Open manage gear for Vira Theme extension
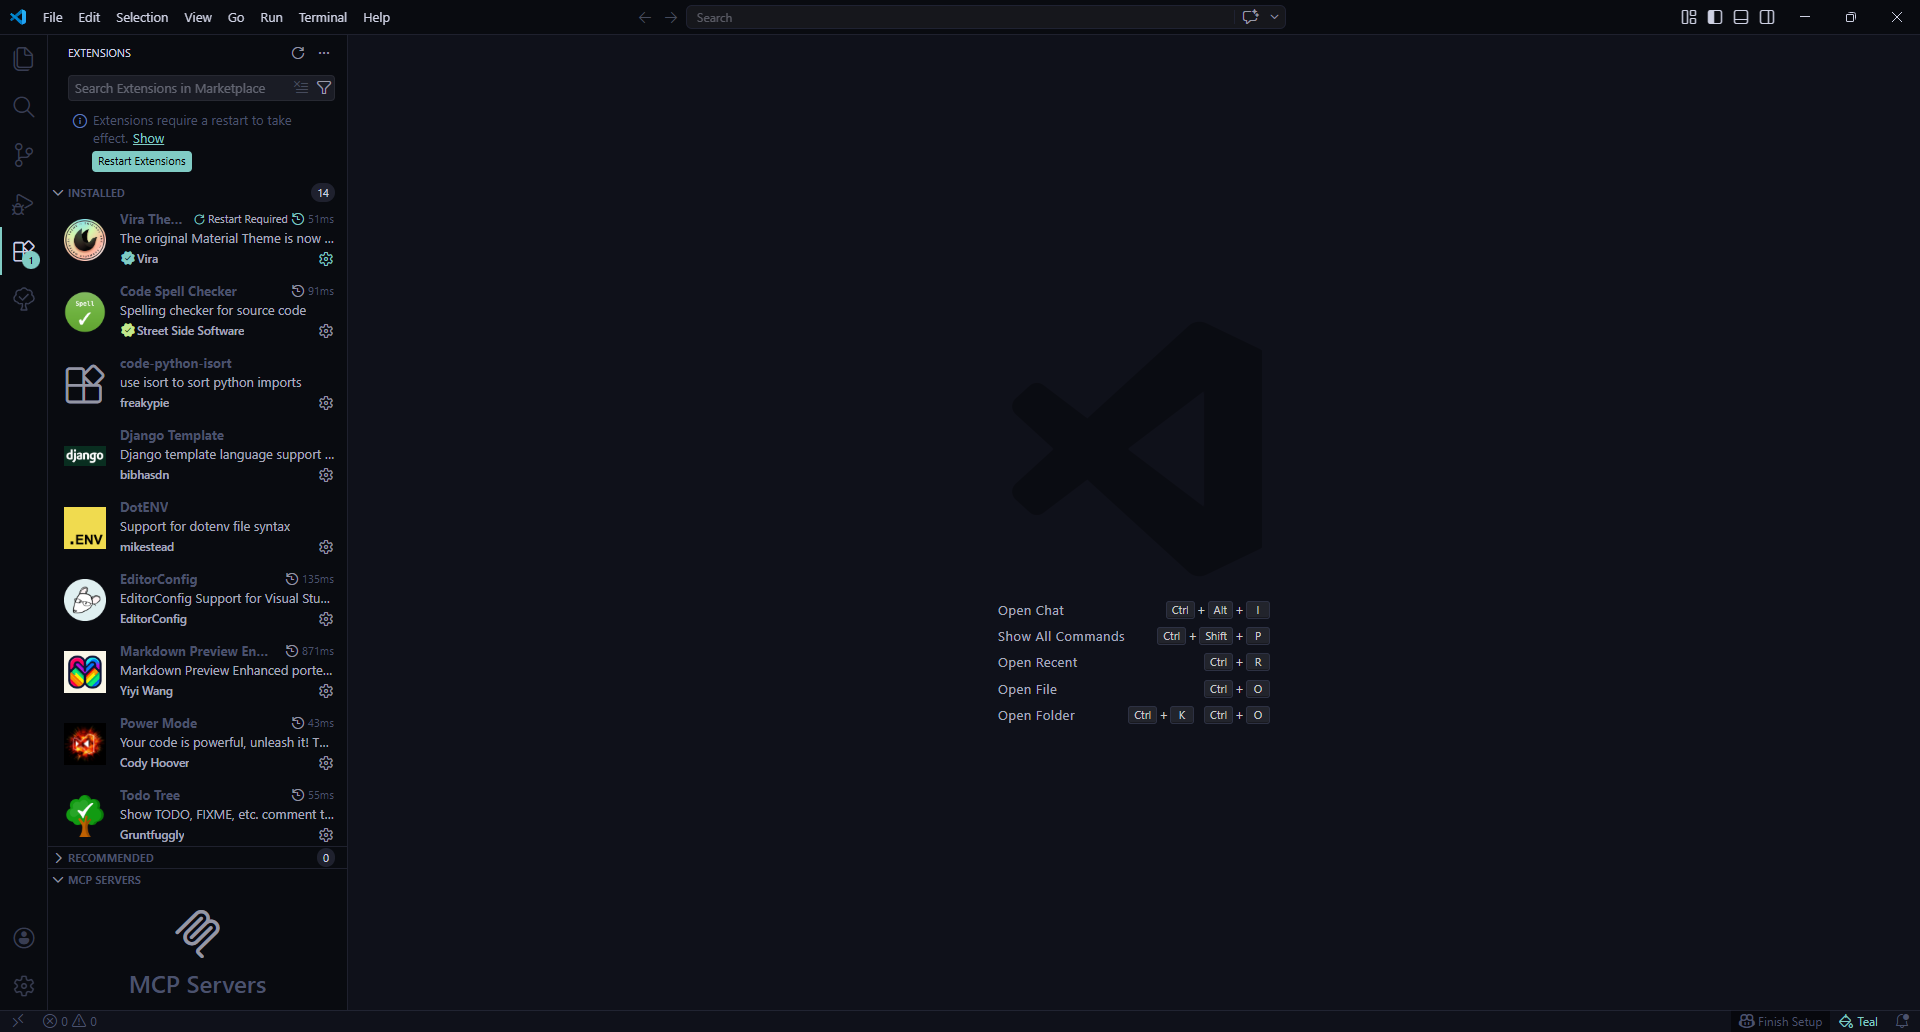Screen dimensions: 1920x1032 [x=326, y=259]
